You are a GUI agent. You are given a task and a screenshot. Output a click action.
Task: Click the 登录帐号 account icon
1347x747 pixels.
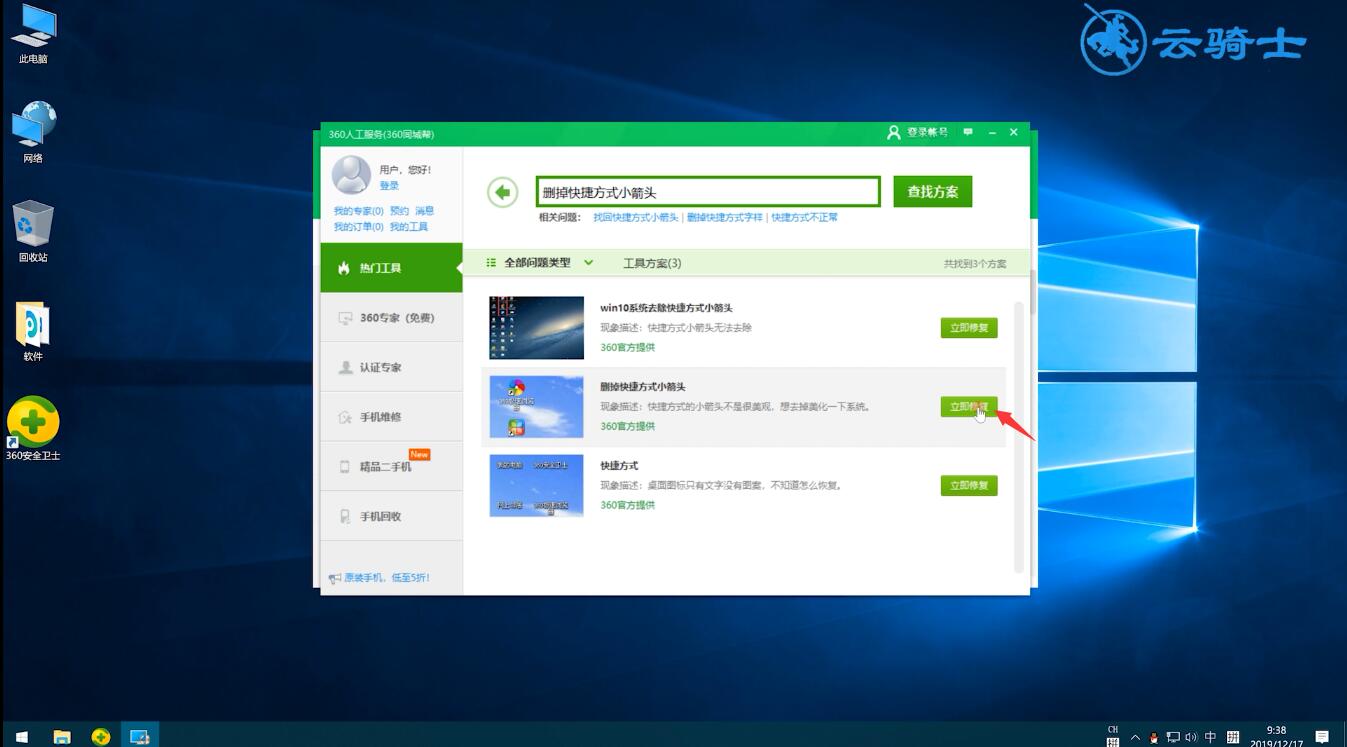(x=894, y=132)
